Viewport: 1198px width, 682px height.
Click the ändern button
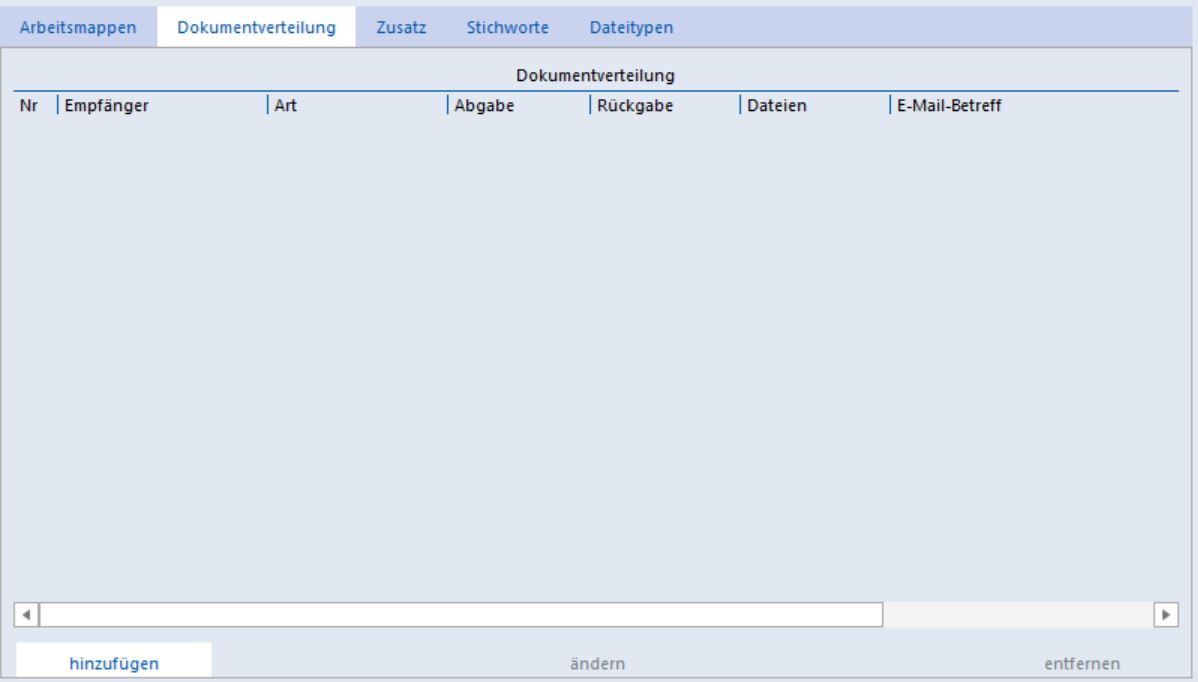point(597,664)
